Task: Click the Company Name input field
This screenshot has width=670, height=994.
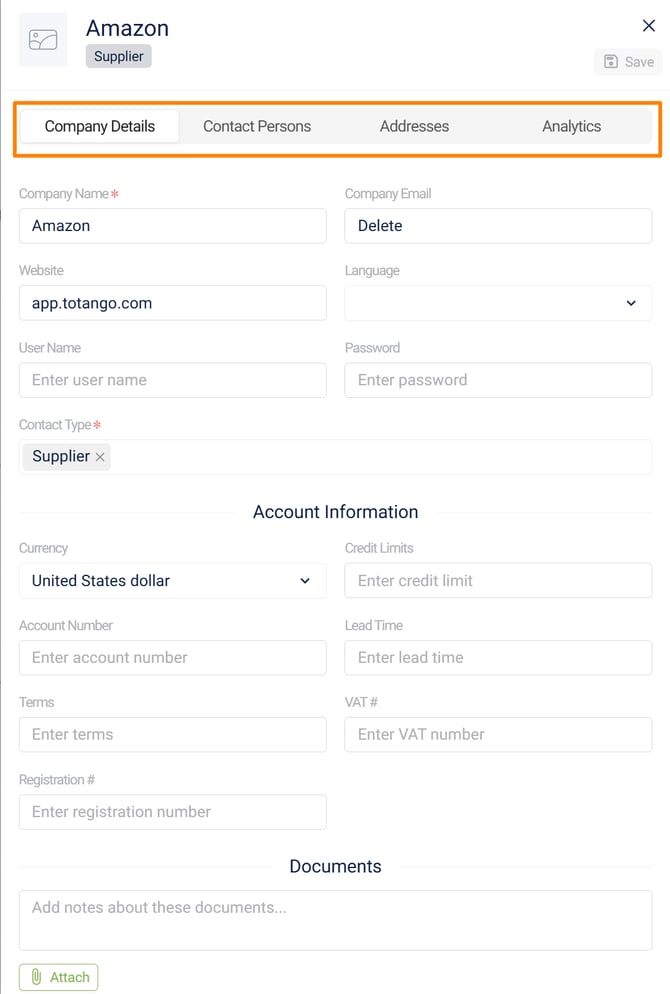Action: click(x=172, y=226)
